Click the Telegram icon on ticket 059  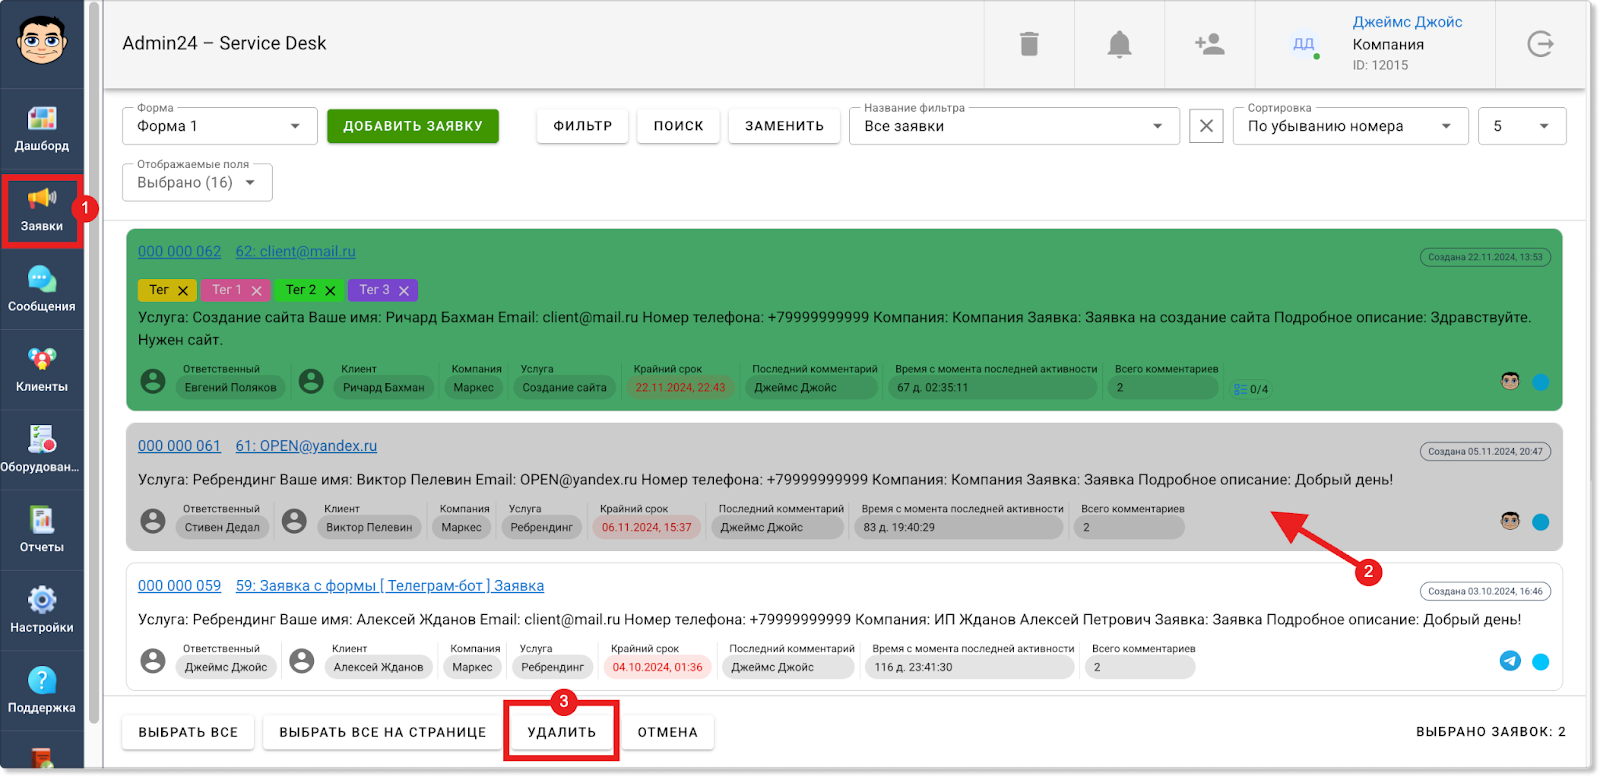1510,661
